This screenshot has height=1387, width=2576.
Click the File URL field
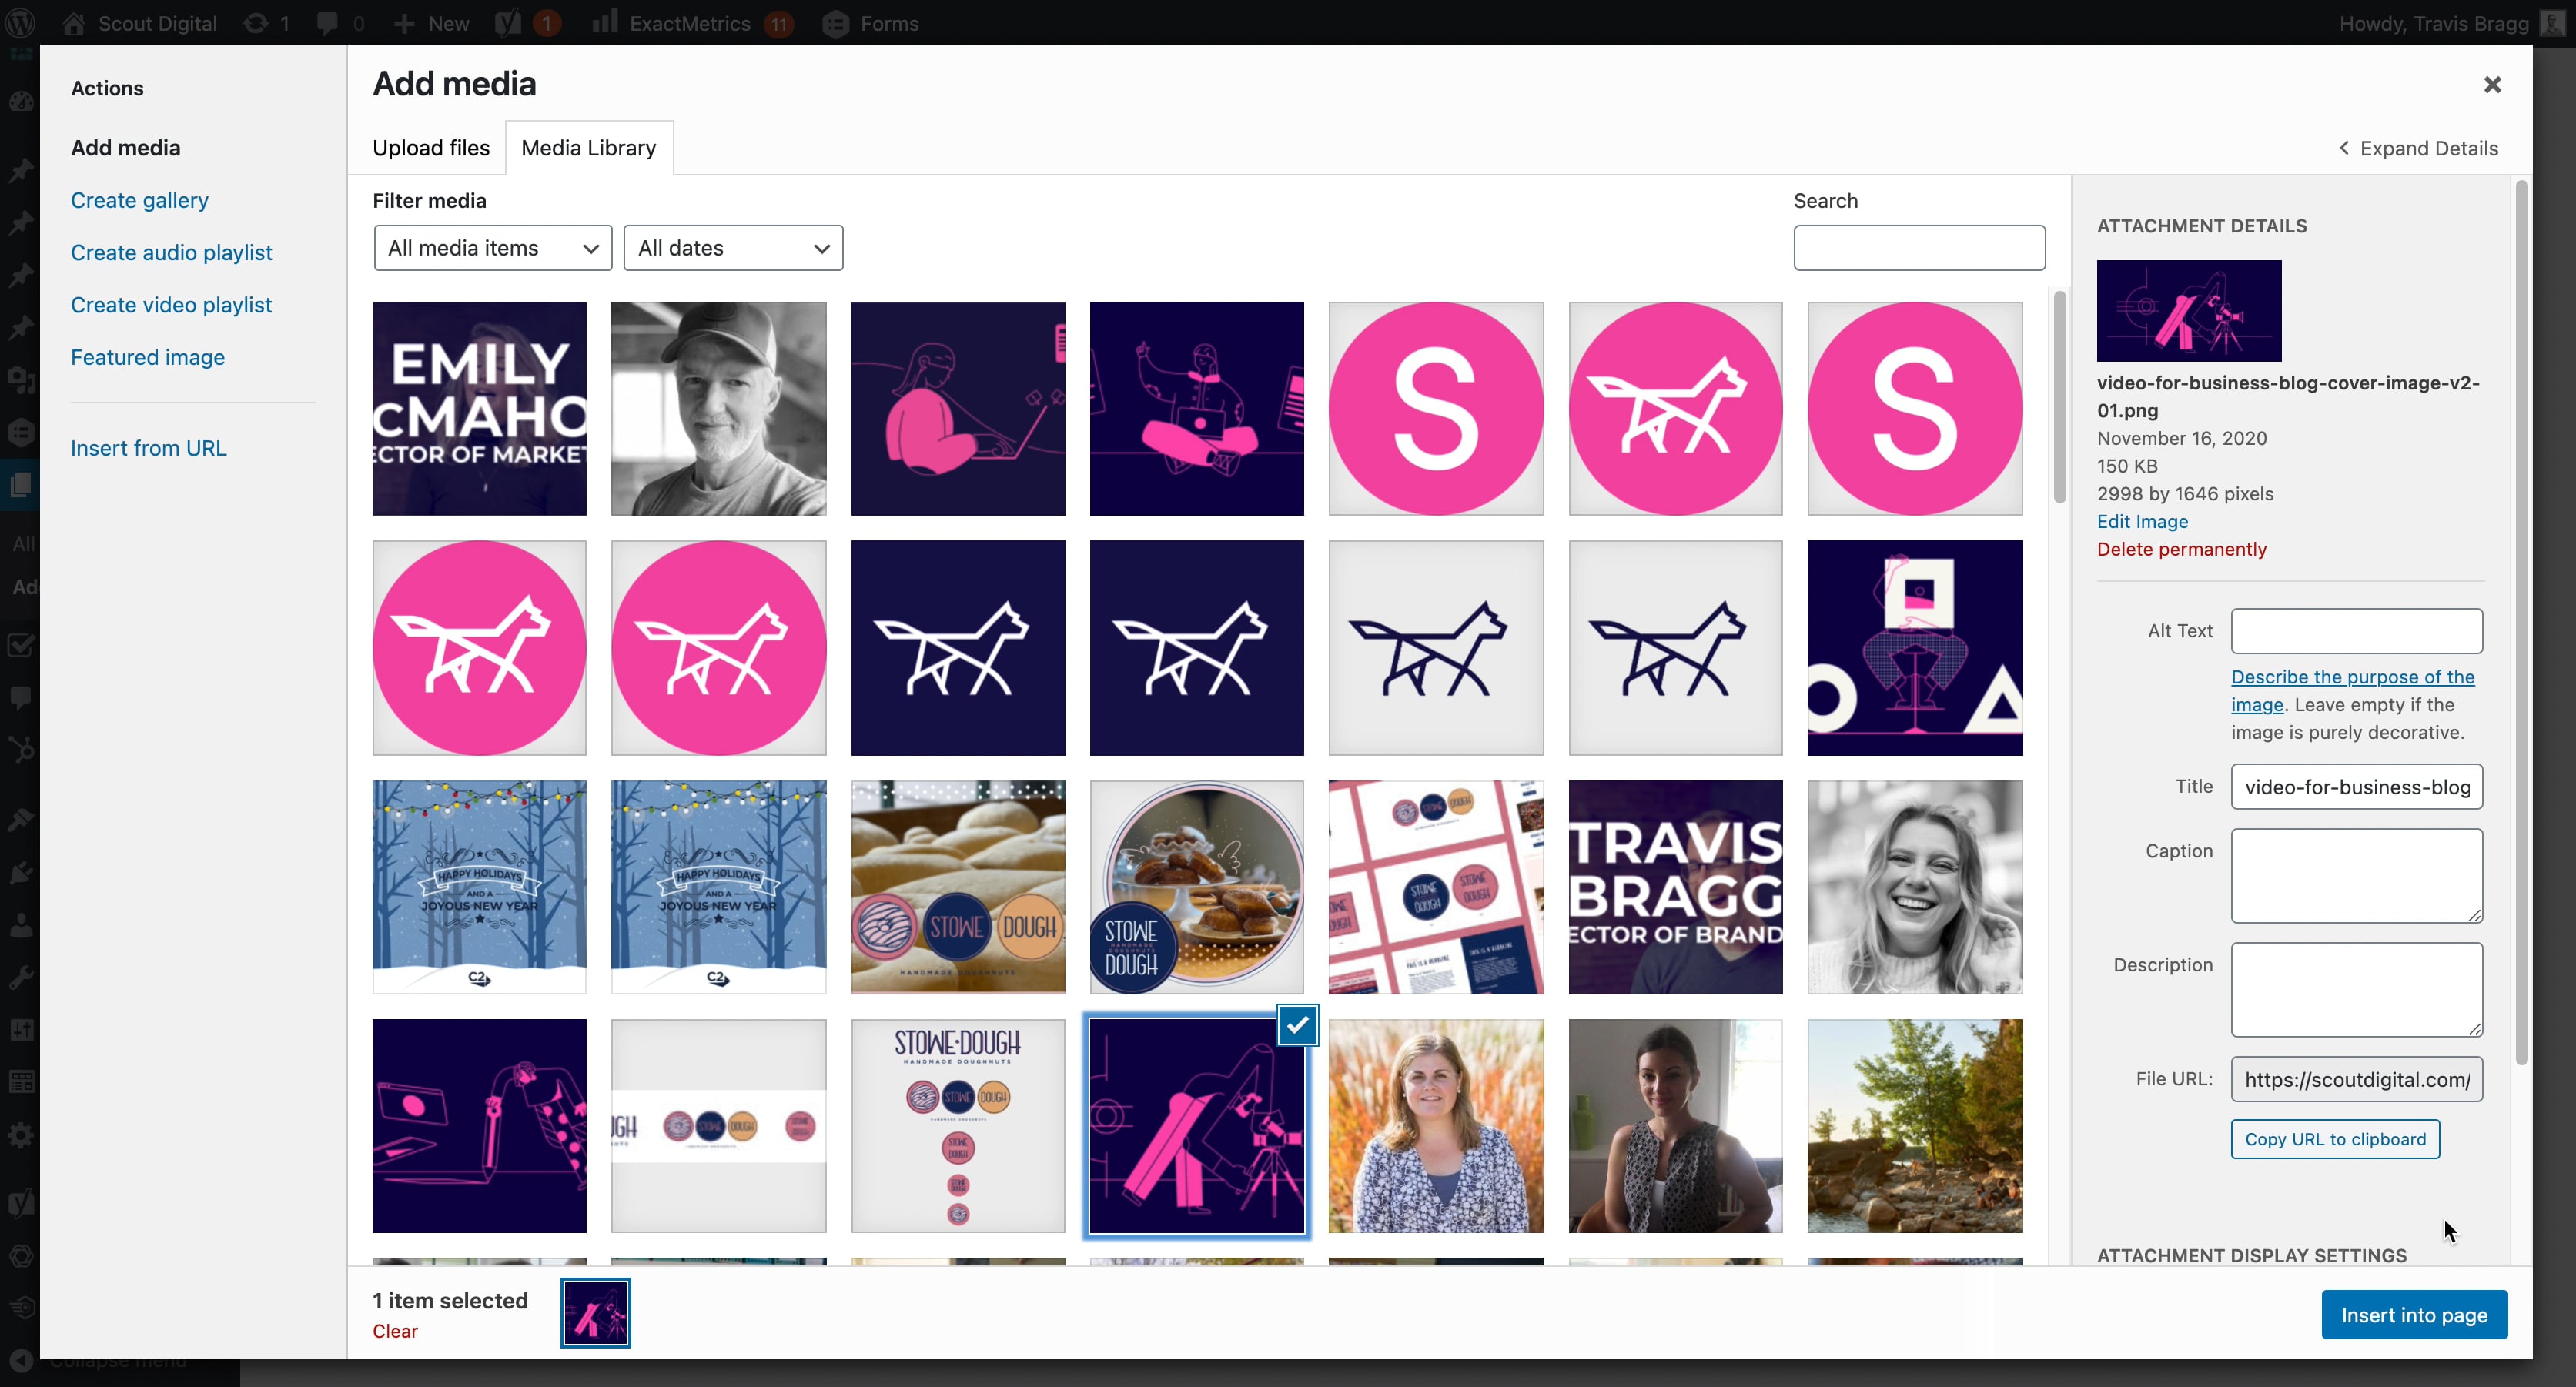(x=2356, y=1079)
